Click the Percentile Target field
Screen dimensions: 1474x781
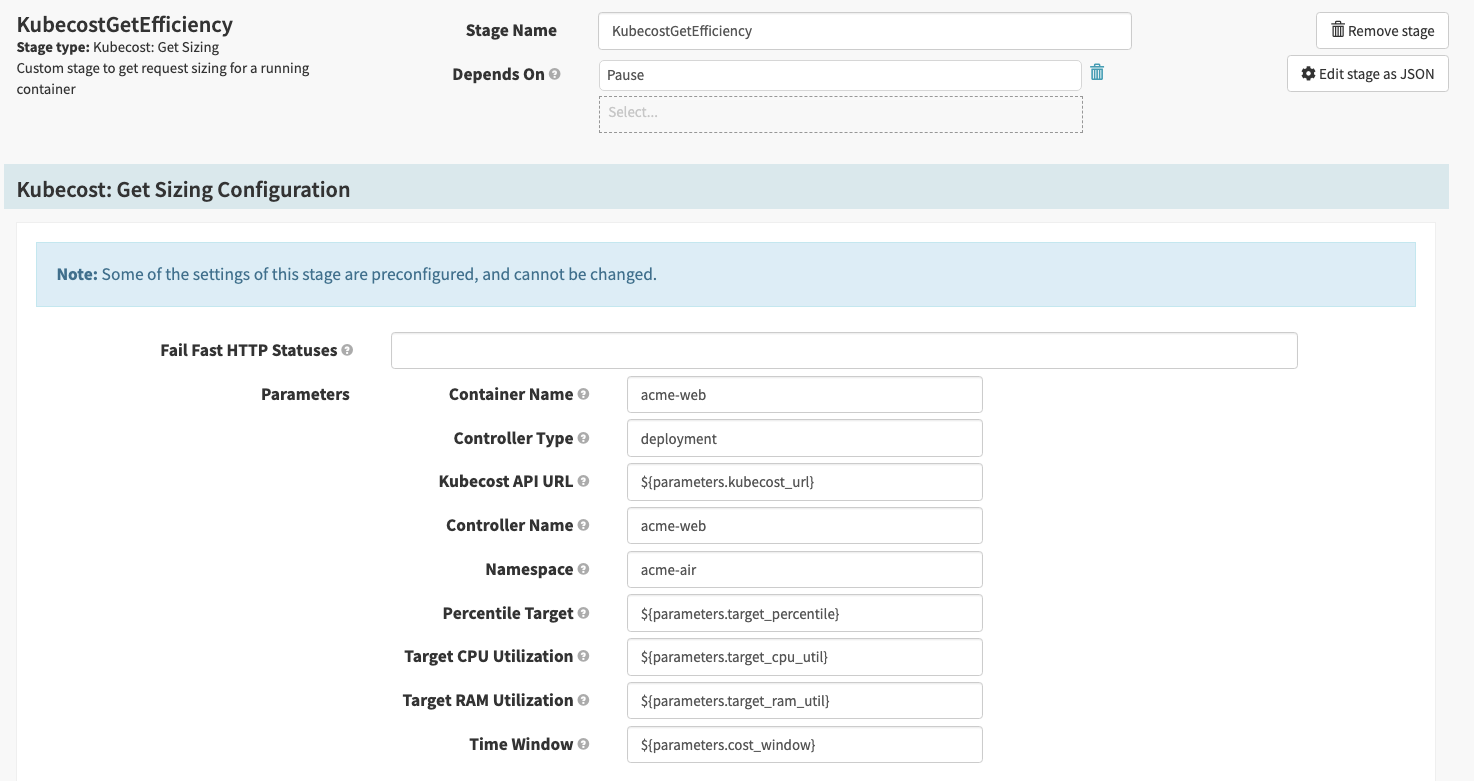click(804, 613)
